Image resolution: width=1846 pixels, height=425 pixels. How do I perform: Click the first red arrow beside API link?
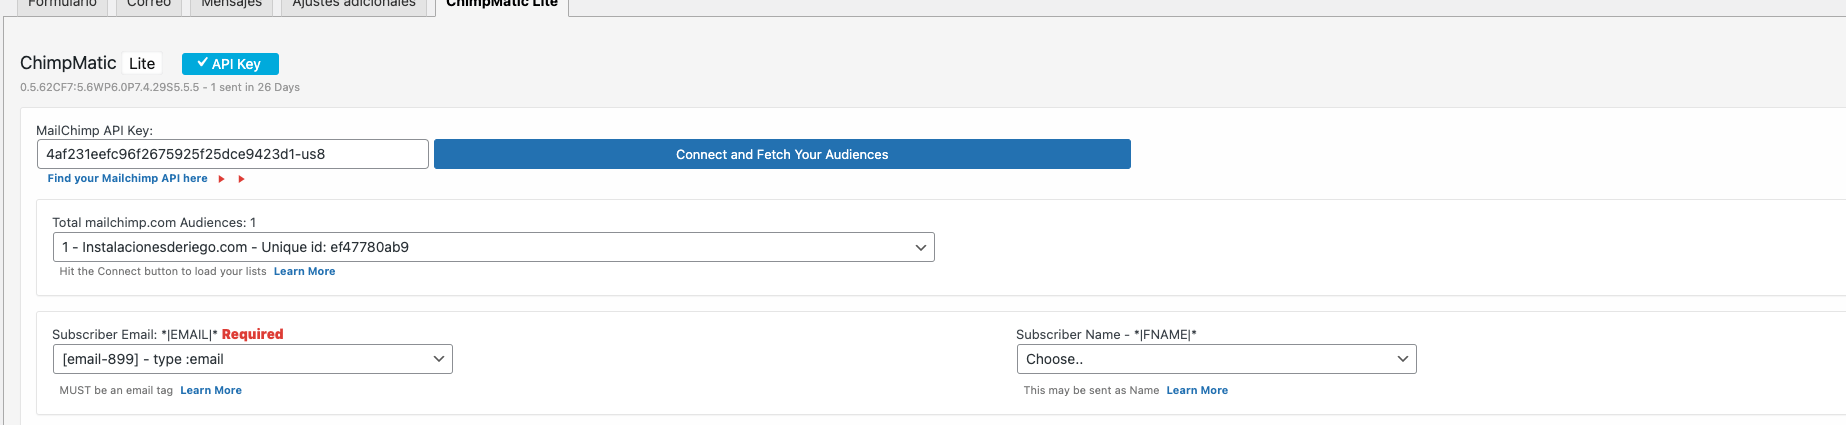click(222, 179)
